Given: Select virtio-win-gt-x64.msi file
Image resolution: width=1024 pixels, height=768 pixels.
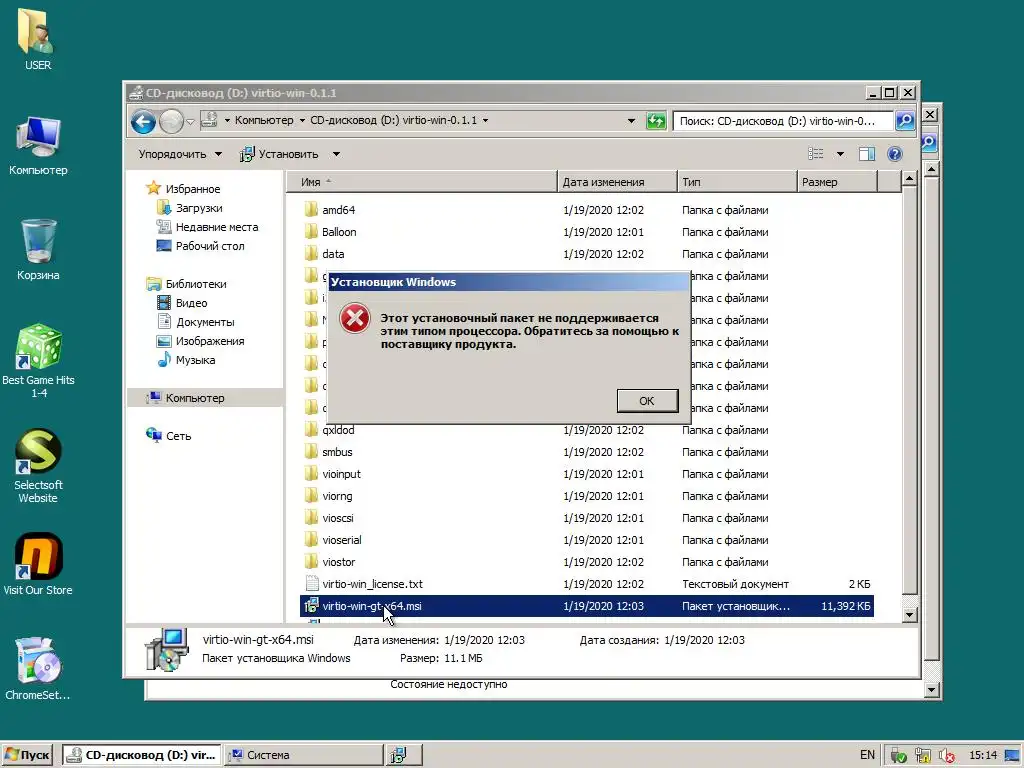Looking at the screenshot, I should (586, 606).
